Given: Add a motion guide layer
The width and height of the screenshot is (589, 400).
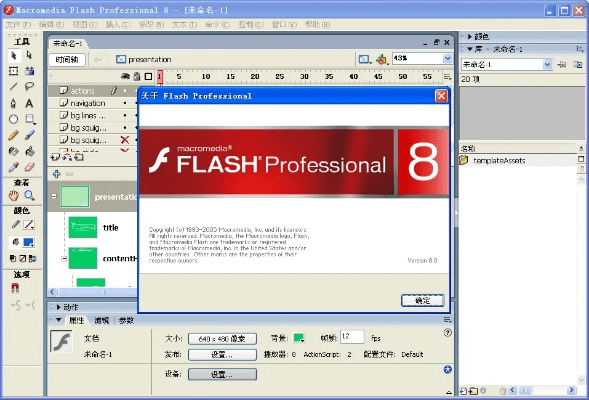Looking at the screenshot, I should (x=67, y=157).
